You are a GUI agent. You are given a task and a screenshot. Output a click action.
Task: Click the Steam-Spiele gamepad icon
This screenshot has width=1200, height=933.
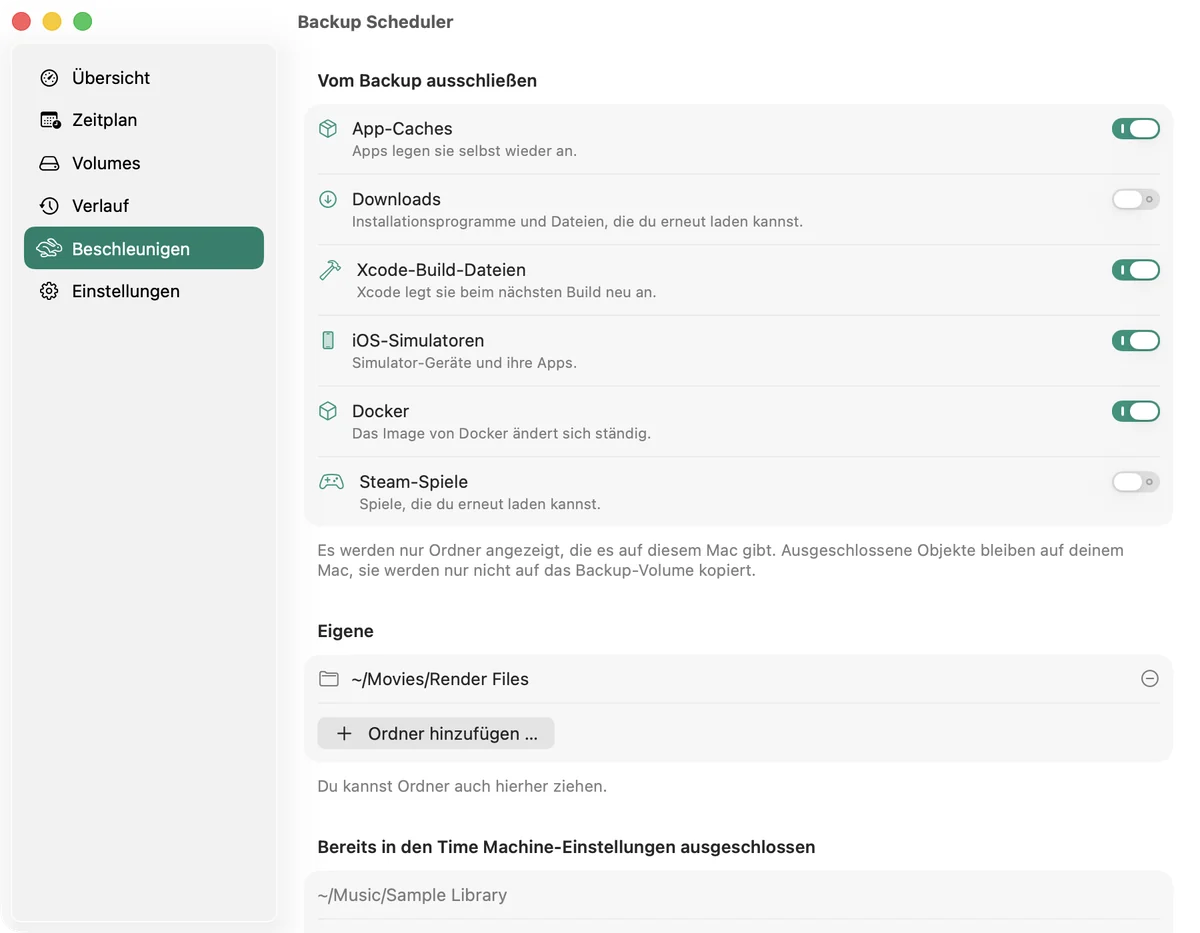[331, 482]
